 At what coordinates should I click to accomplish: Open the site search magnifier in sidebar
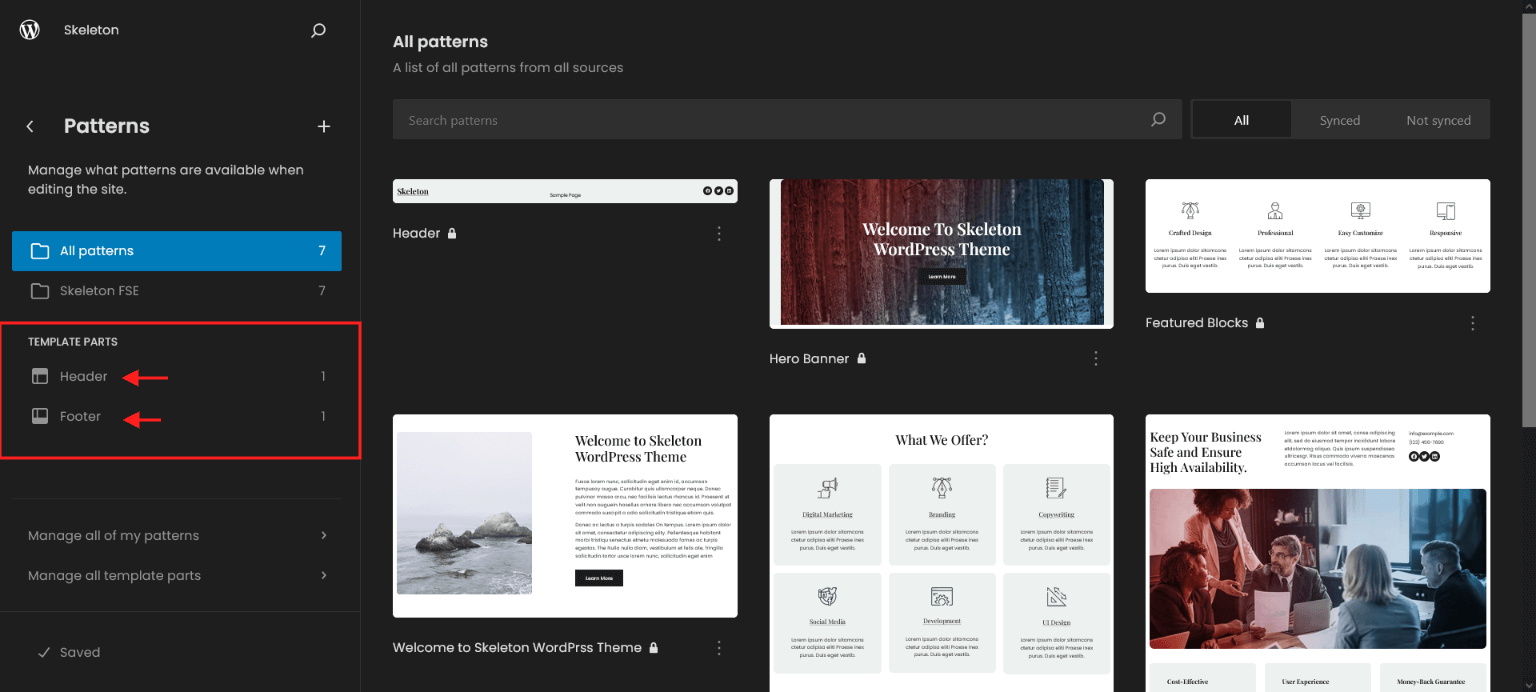click(318, 30)
